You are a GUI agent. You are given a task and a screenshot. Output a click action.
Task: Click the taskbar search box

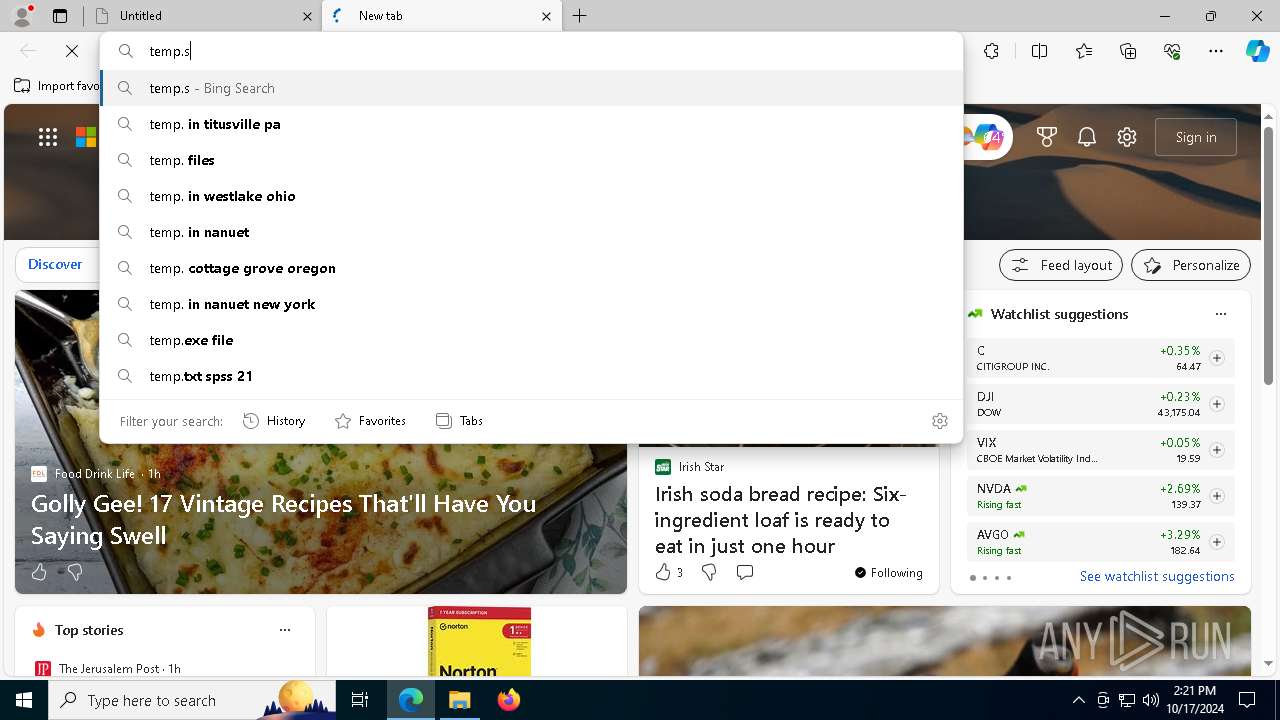[x=193, y=700]
